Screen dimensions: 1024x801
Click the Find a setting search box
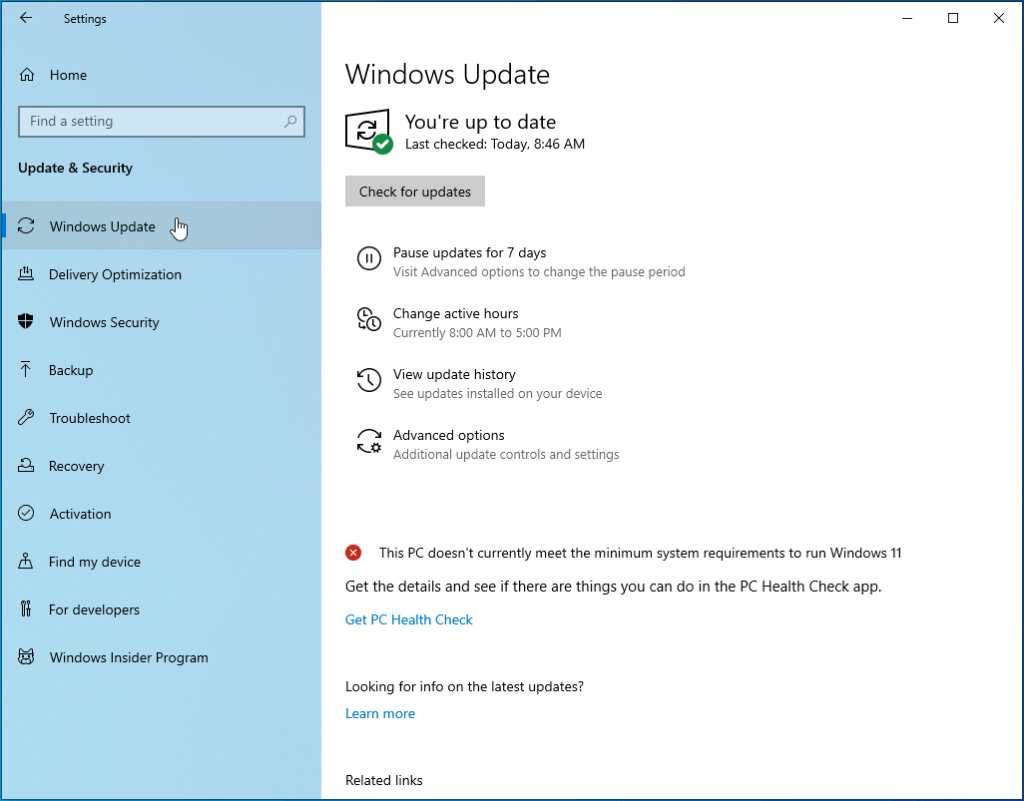click(x=162, y=121)
